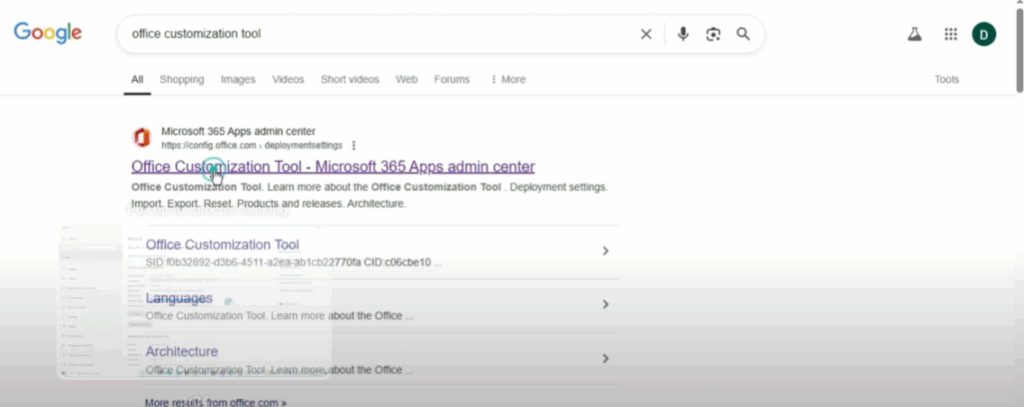Viewport: 1024px width, 407px height.
Task: Switch to Shopping tab
Action: tap(182, 79)
